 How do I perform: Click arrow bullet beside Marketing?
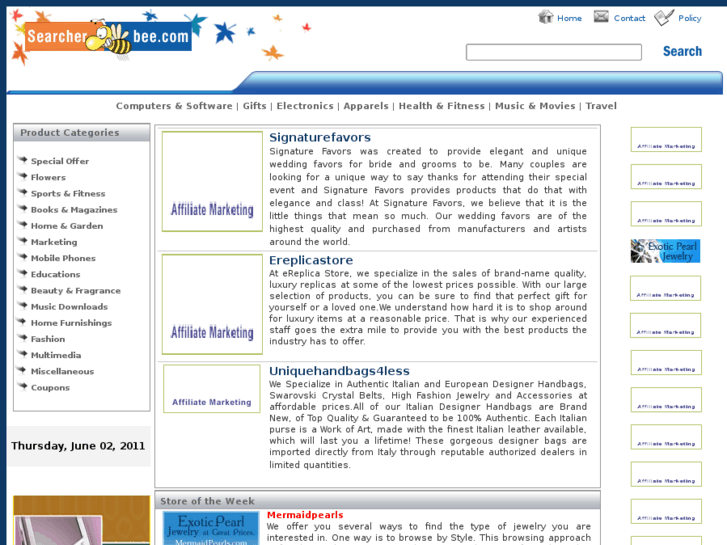tap(22, 241)
